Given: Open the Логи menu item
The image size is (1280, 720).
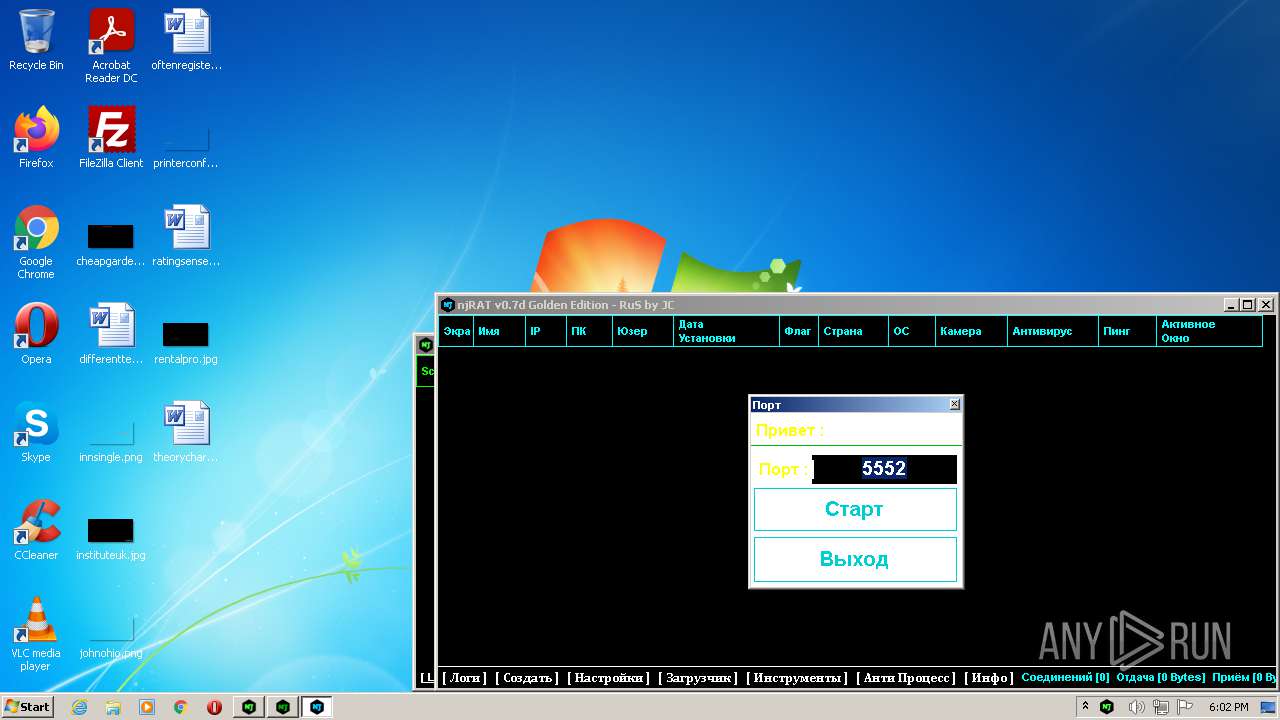Looking at the screenshot, I should (x=465, y=678).
